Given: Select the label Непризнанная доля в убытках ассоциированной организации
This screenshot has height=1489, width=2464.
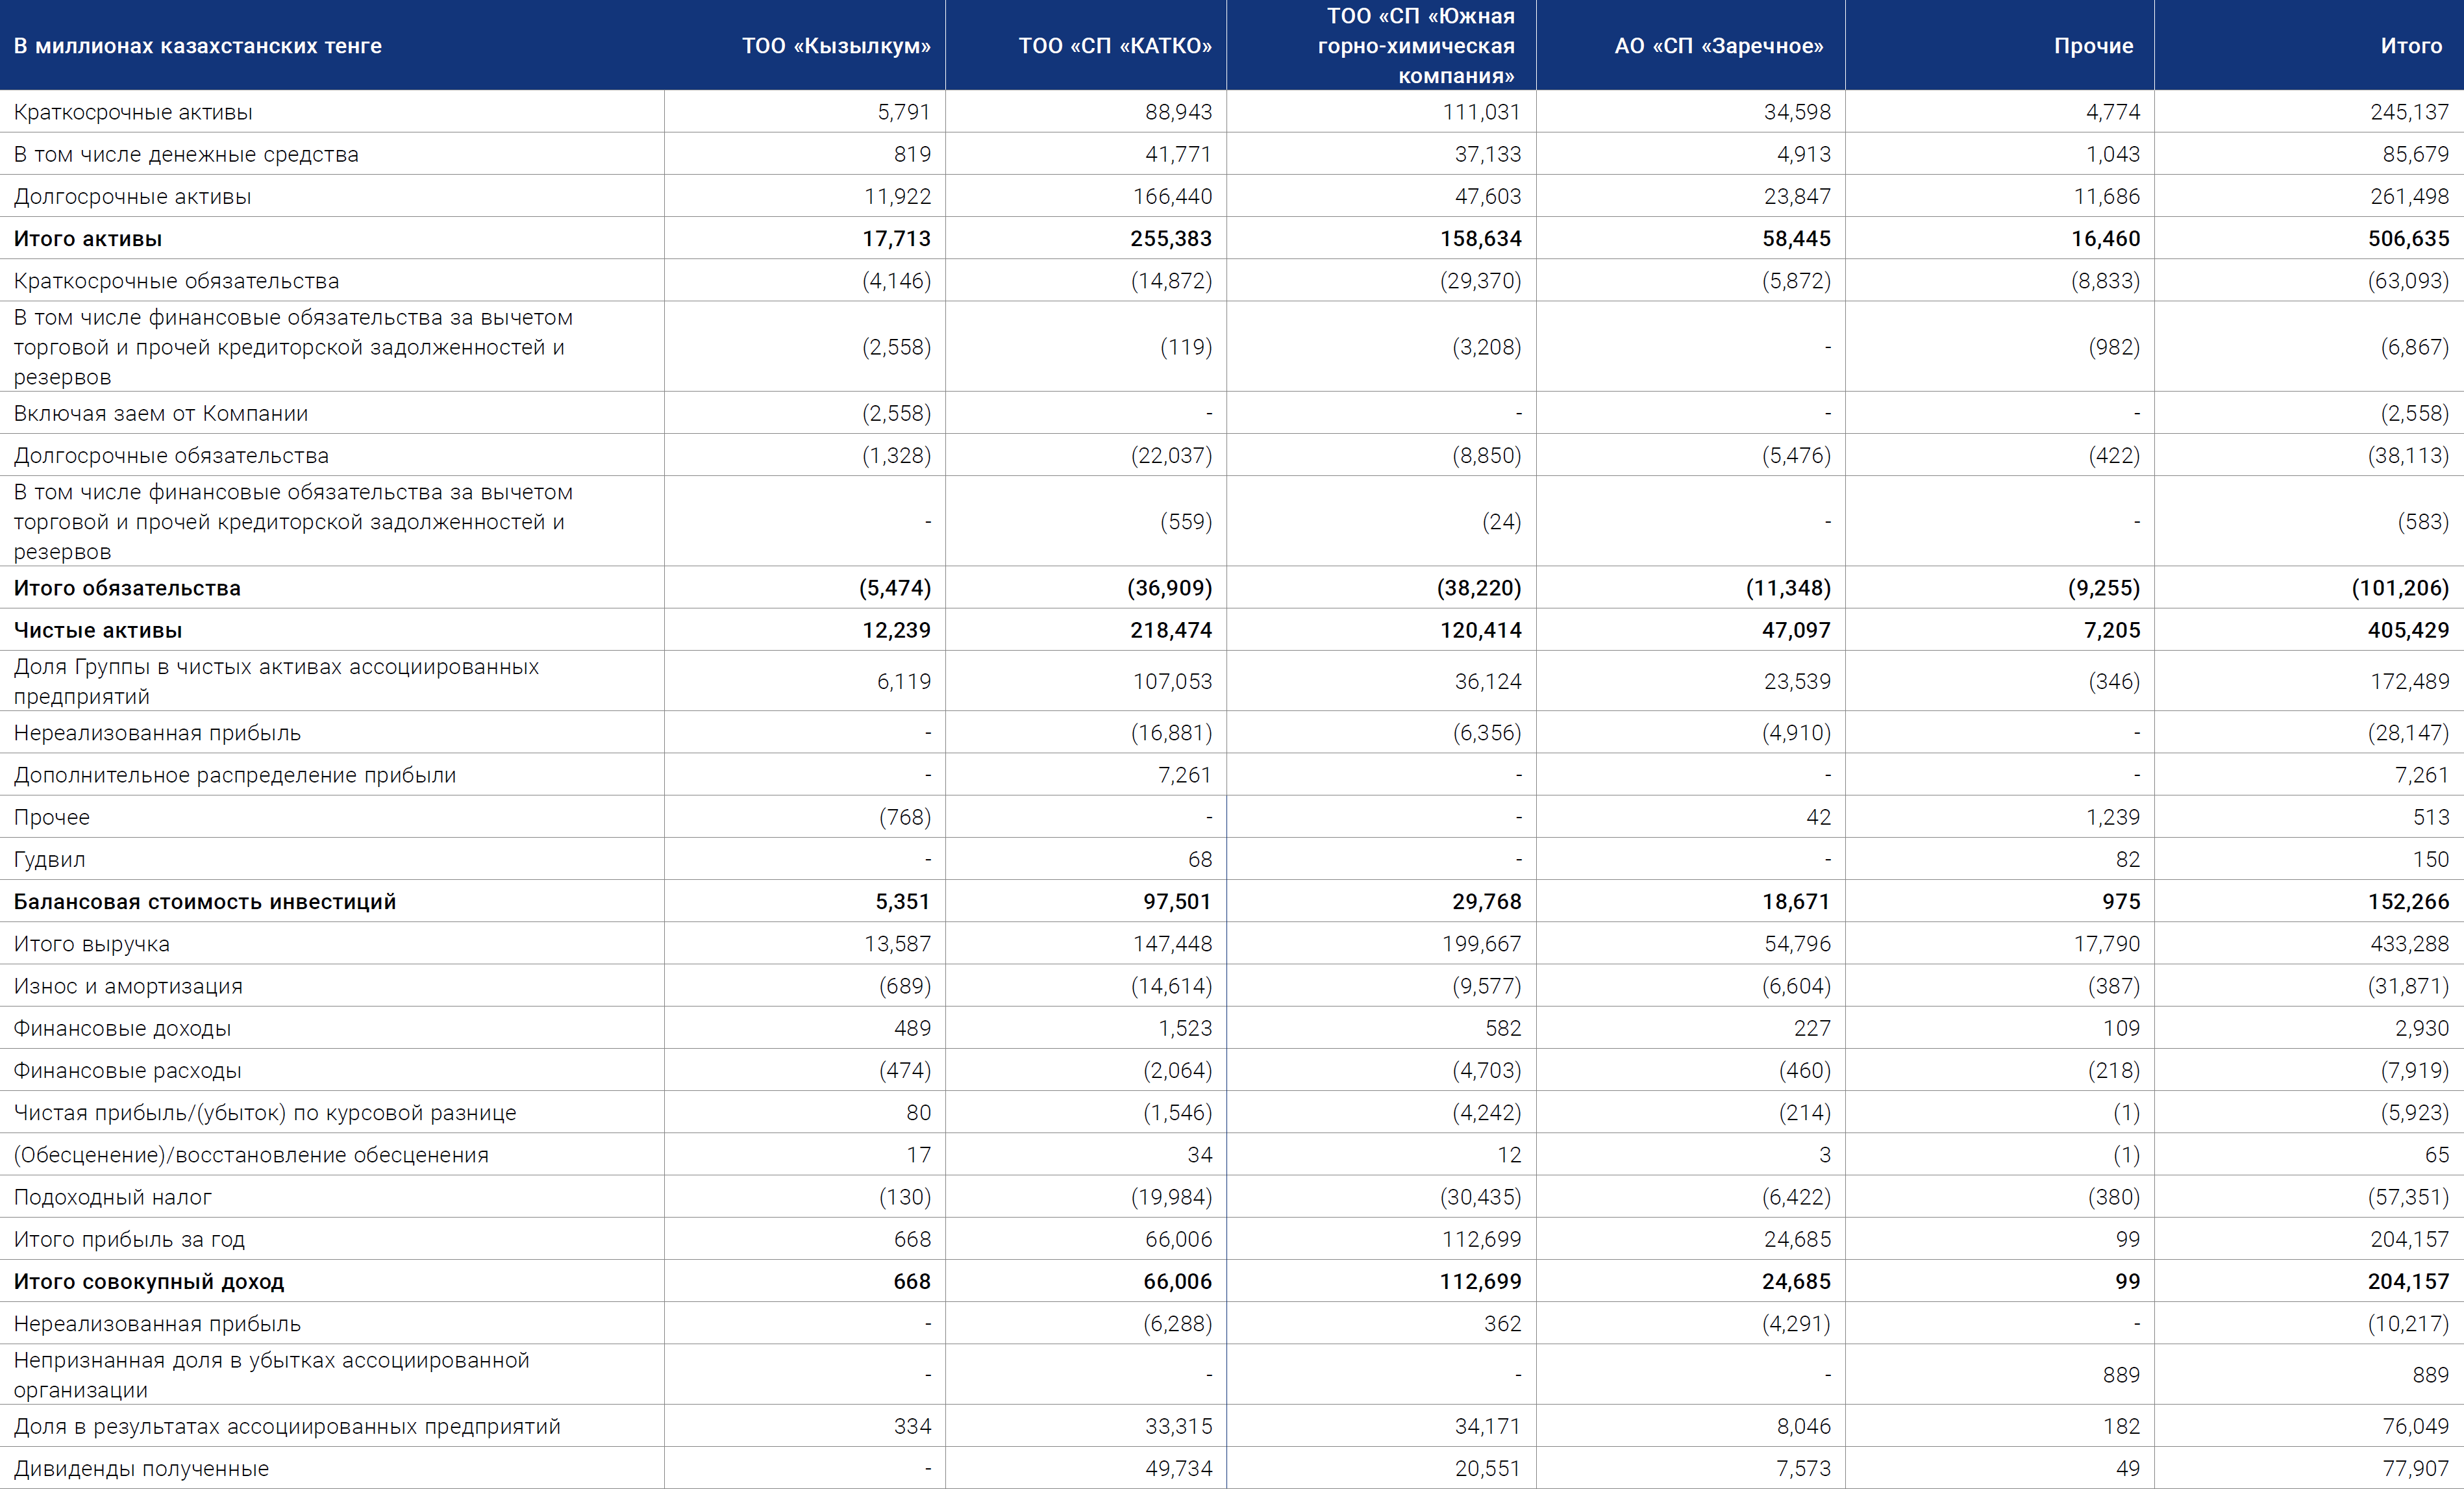Looking at the screenshot, I should click(271, 1375).
